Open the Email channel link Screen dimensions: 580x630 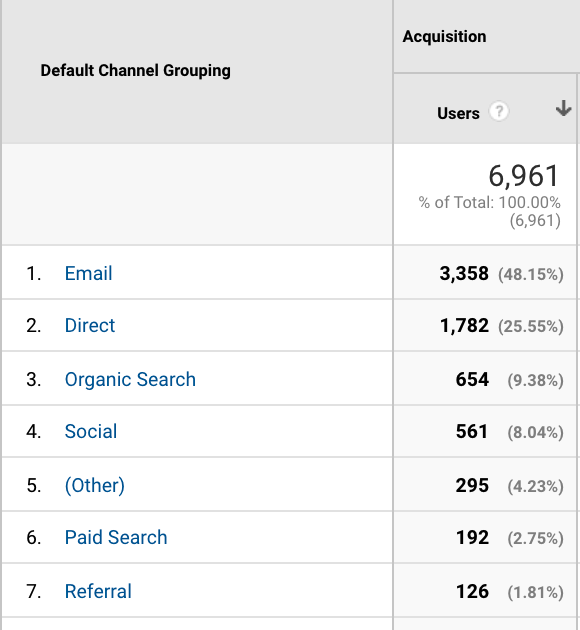(x=88, y=273)
